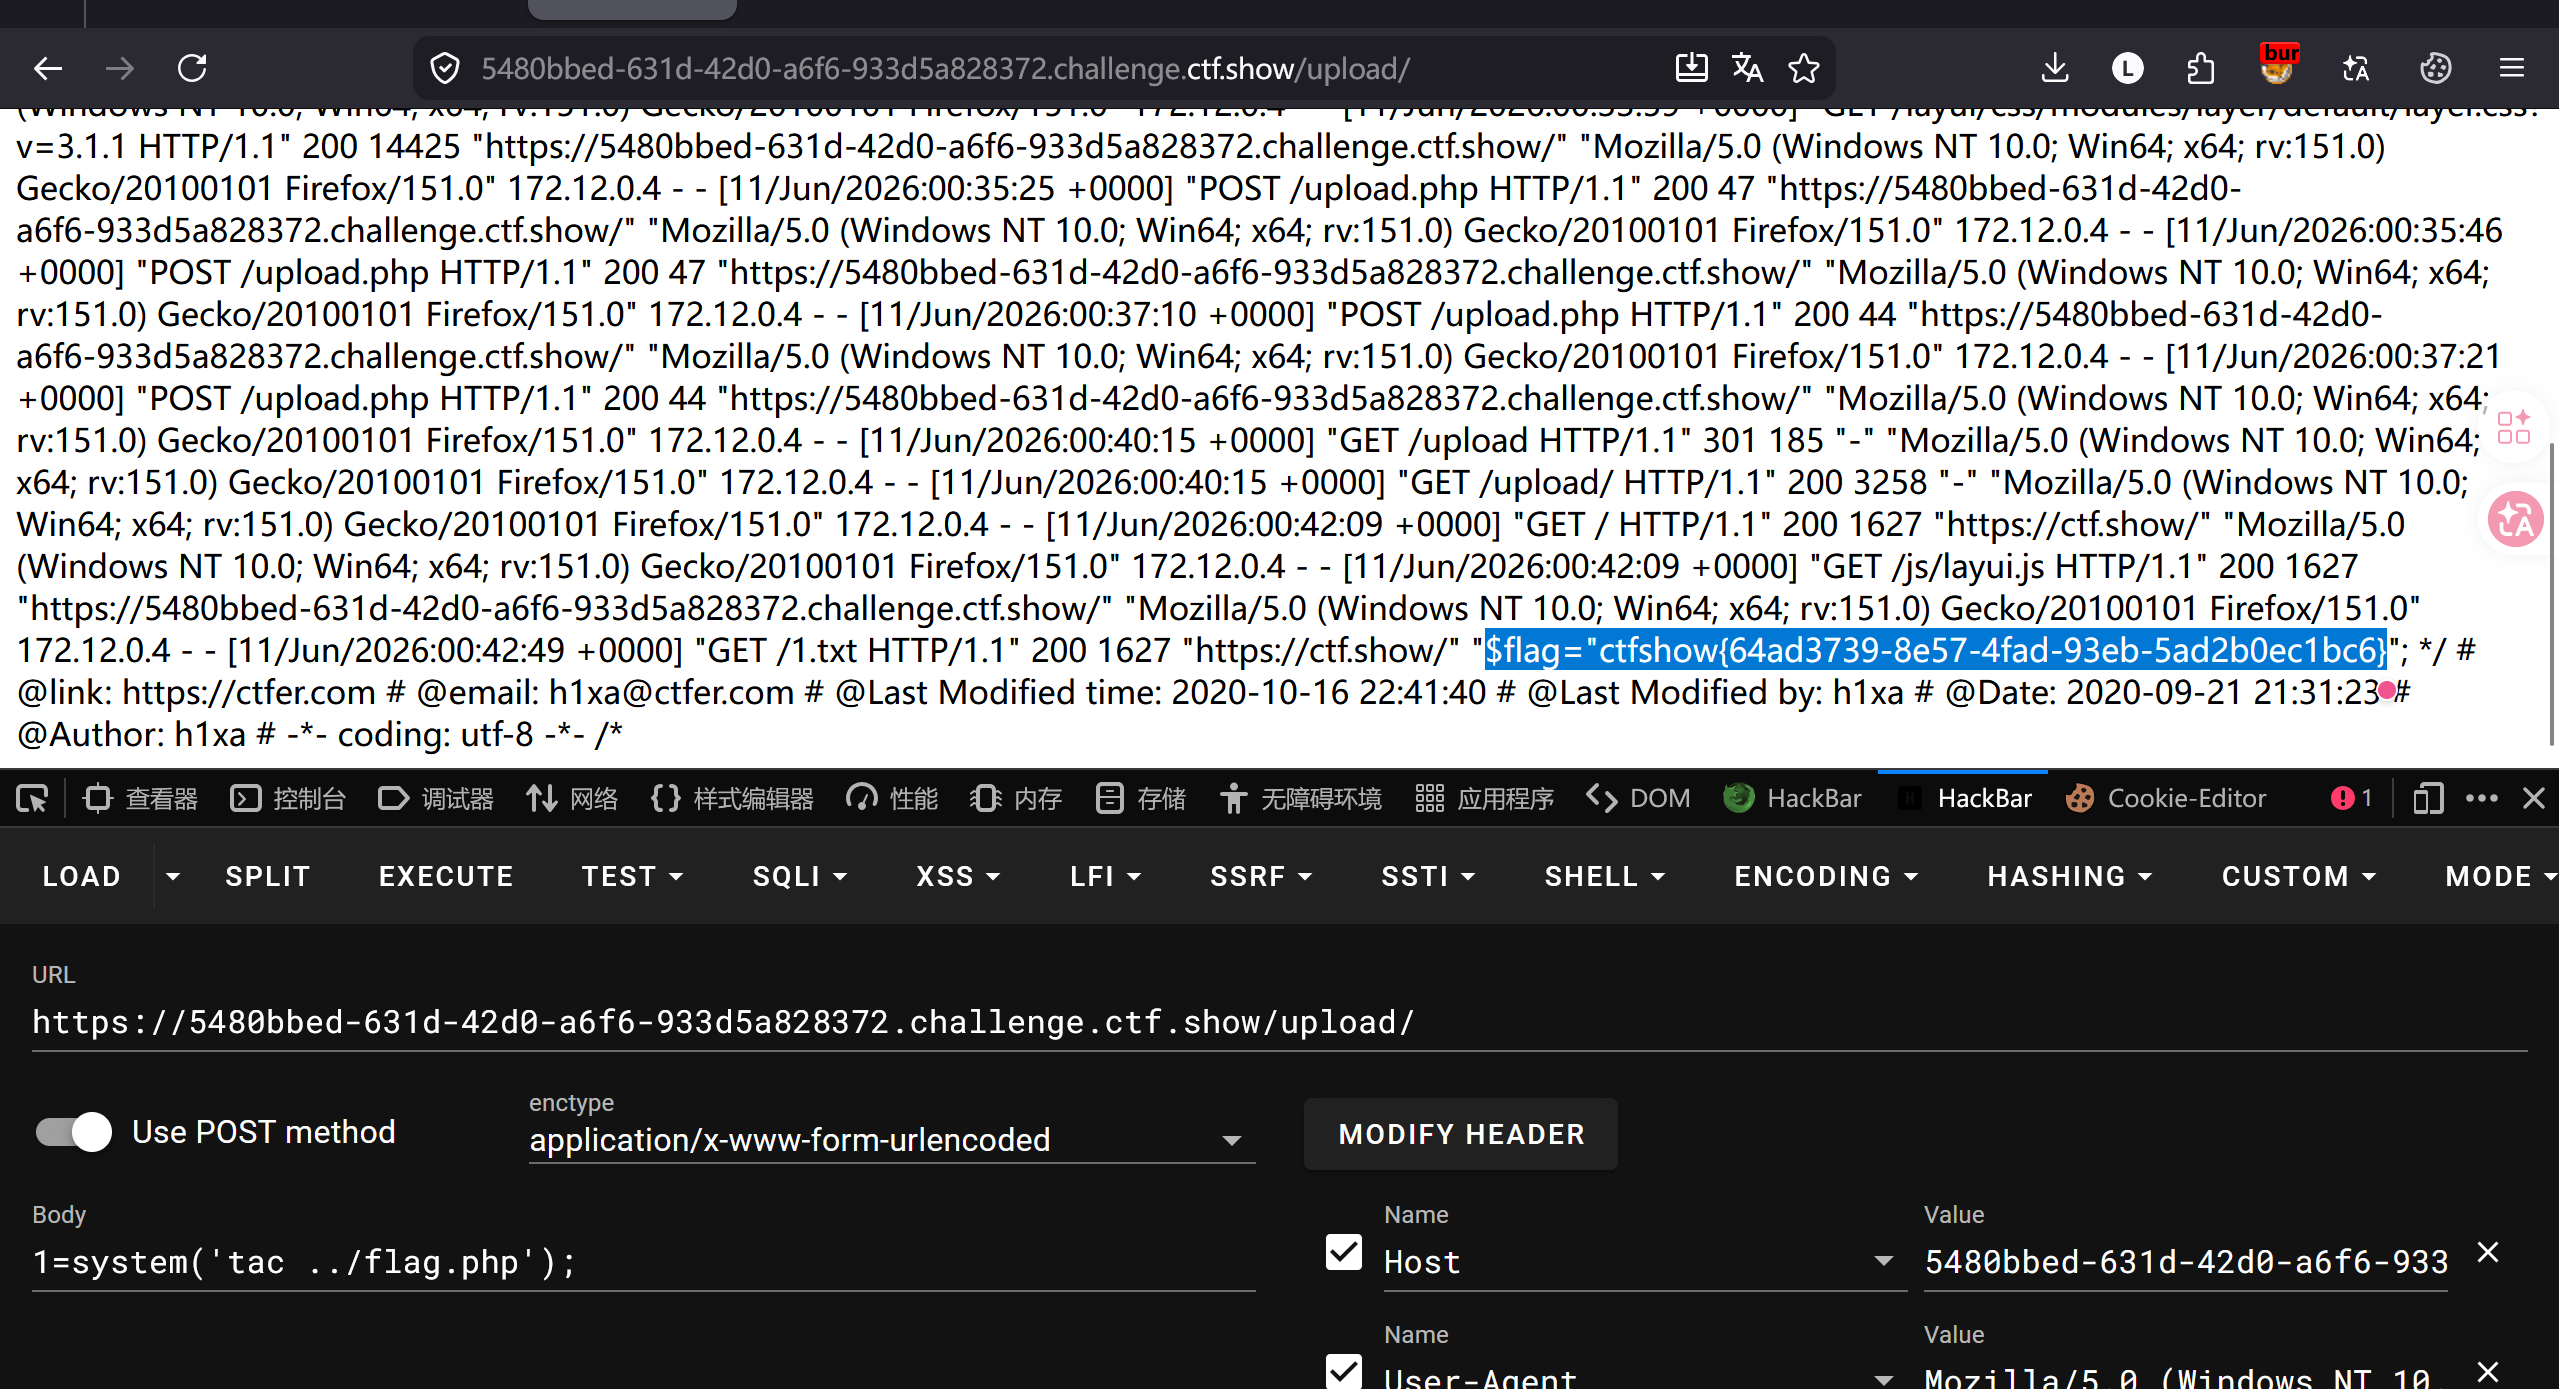Open the site security shield info
Screen dimensions: 2559x1389
pyautogui.click(x=445, y=69)
